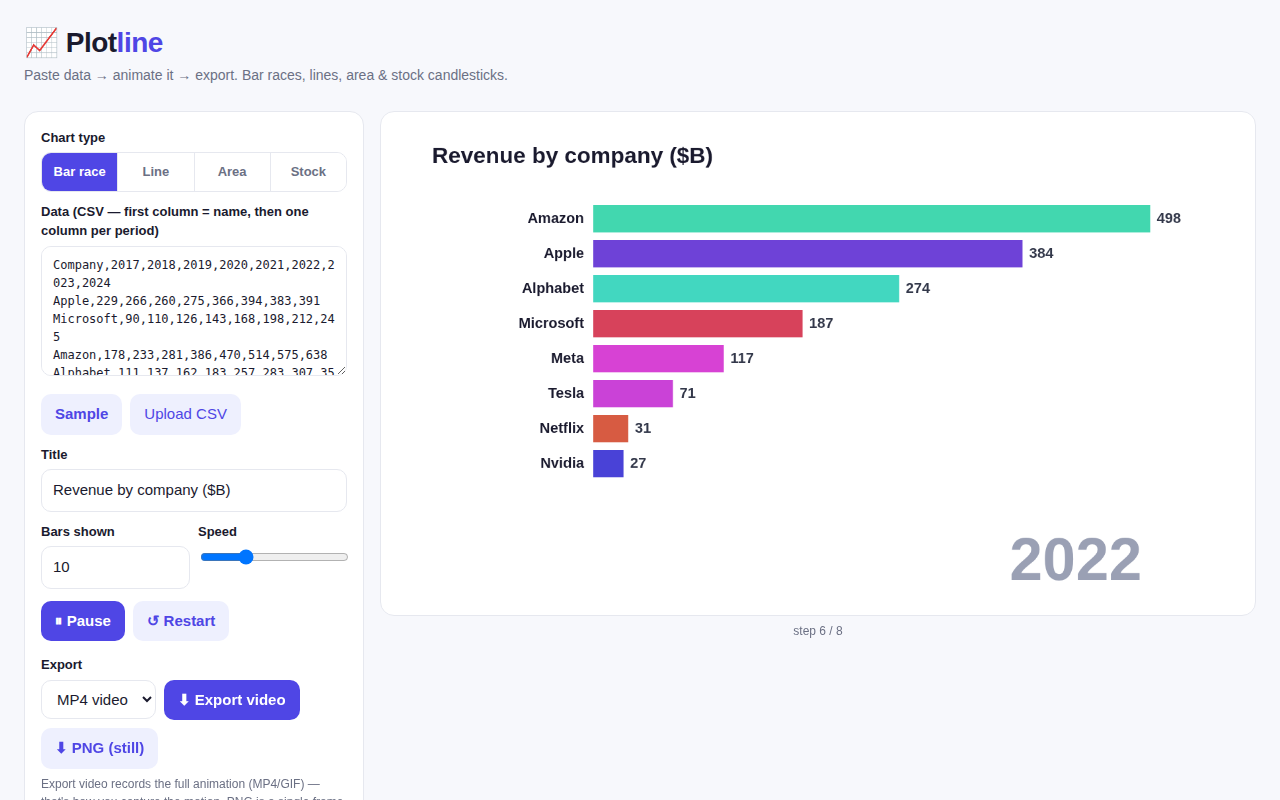Click the Meta value label 117

coord(742,358)
